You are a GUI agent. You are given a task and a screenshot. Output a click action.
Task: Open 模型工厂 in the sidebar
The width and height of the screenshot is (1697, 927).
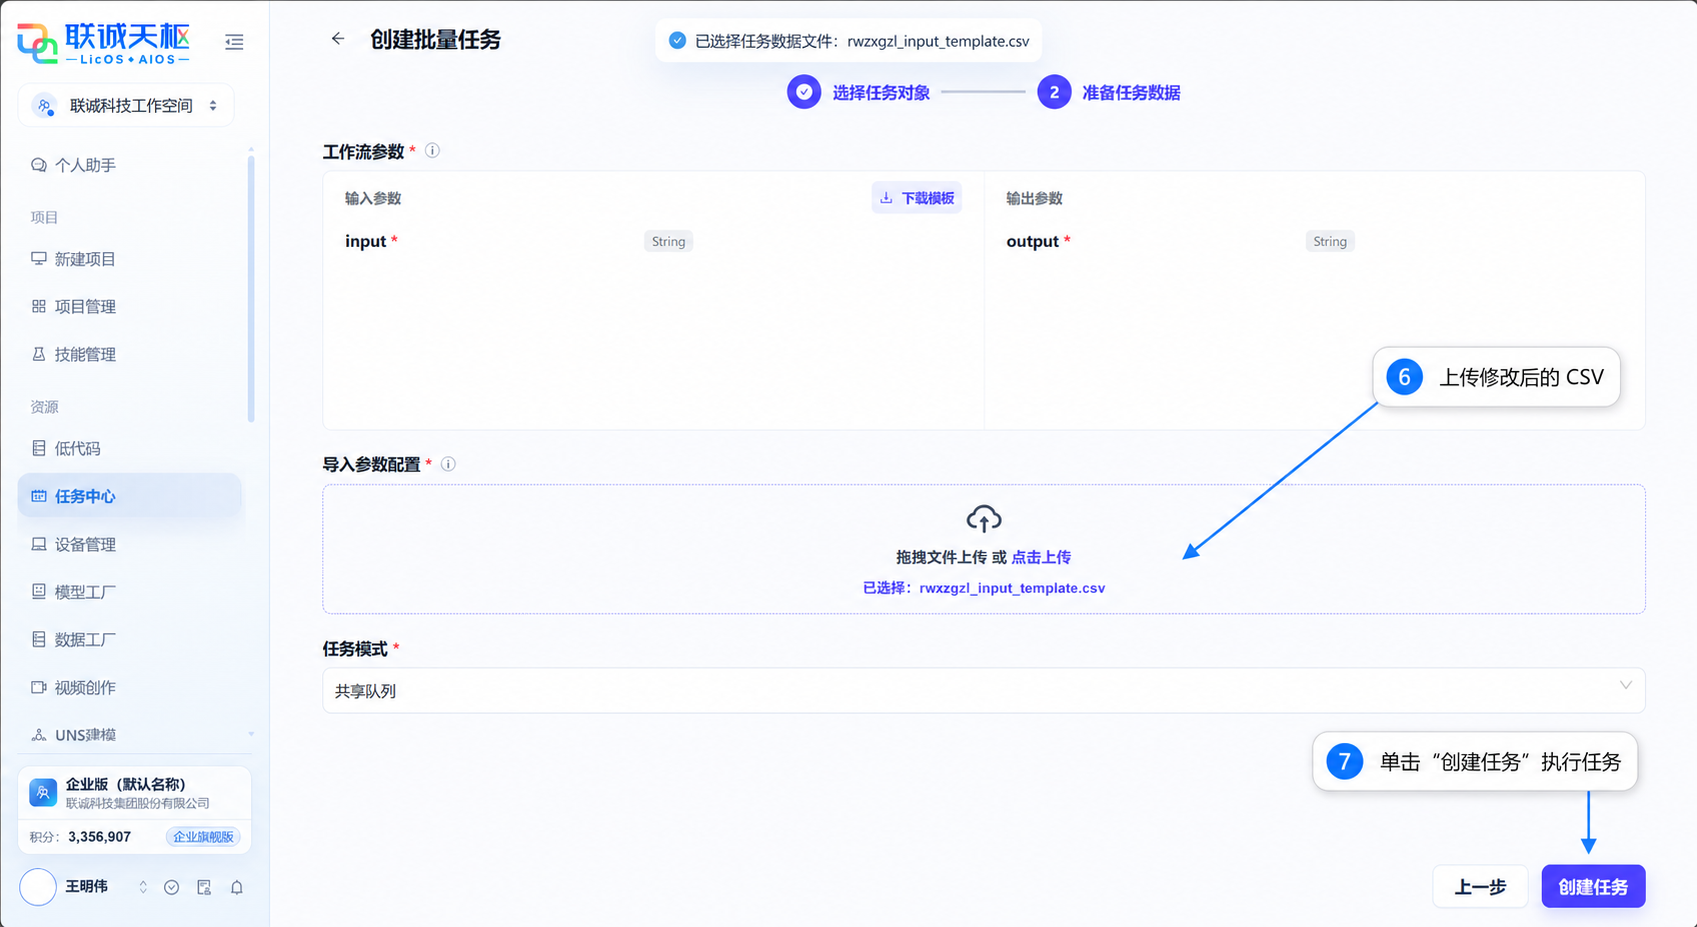click(x=130, y=592)
